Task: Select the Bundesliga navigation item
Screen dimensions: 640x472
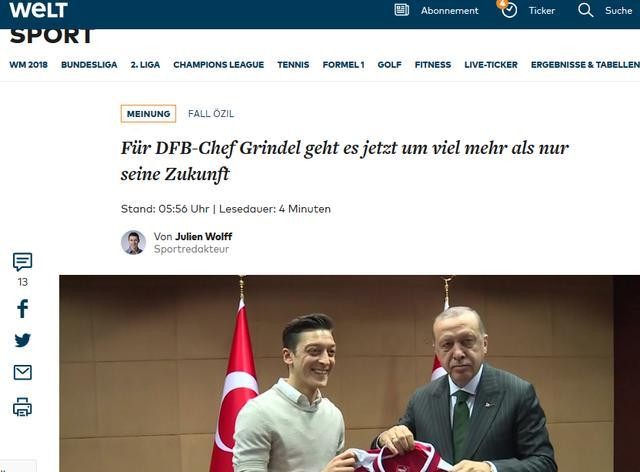Action: point(89,65)
